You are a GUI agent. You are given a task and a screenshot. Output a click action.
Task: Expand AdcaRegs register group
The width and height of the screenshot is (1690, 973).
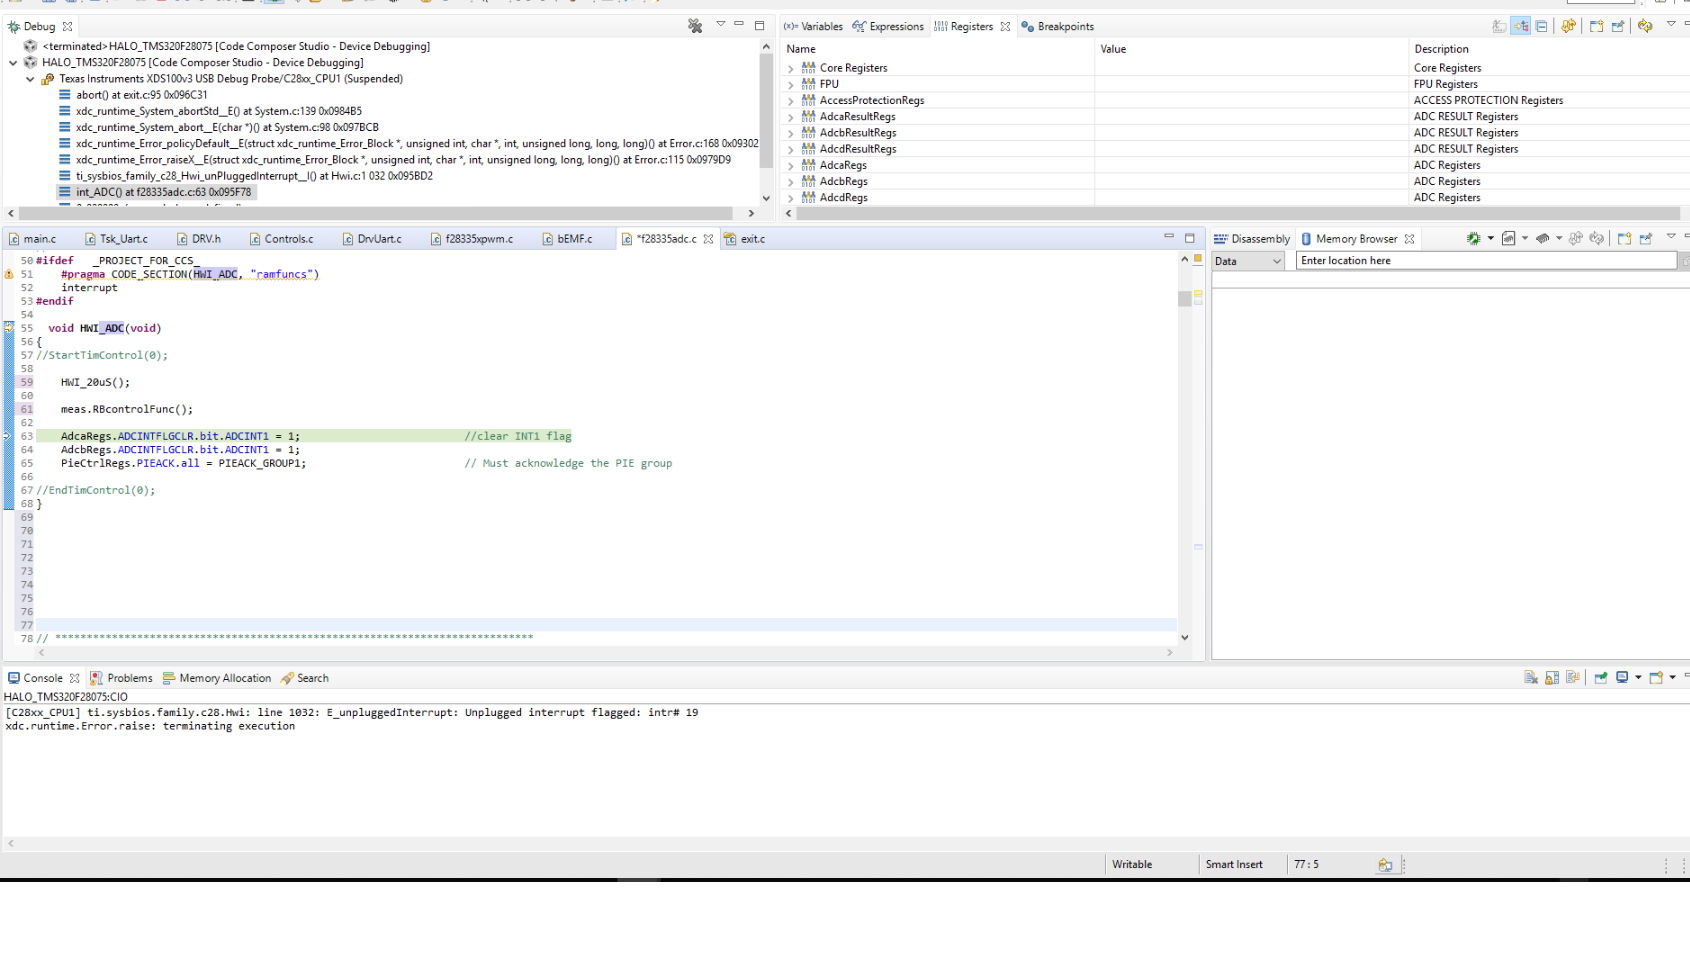pos(791,166)
